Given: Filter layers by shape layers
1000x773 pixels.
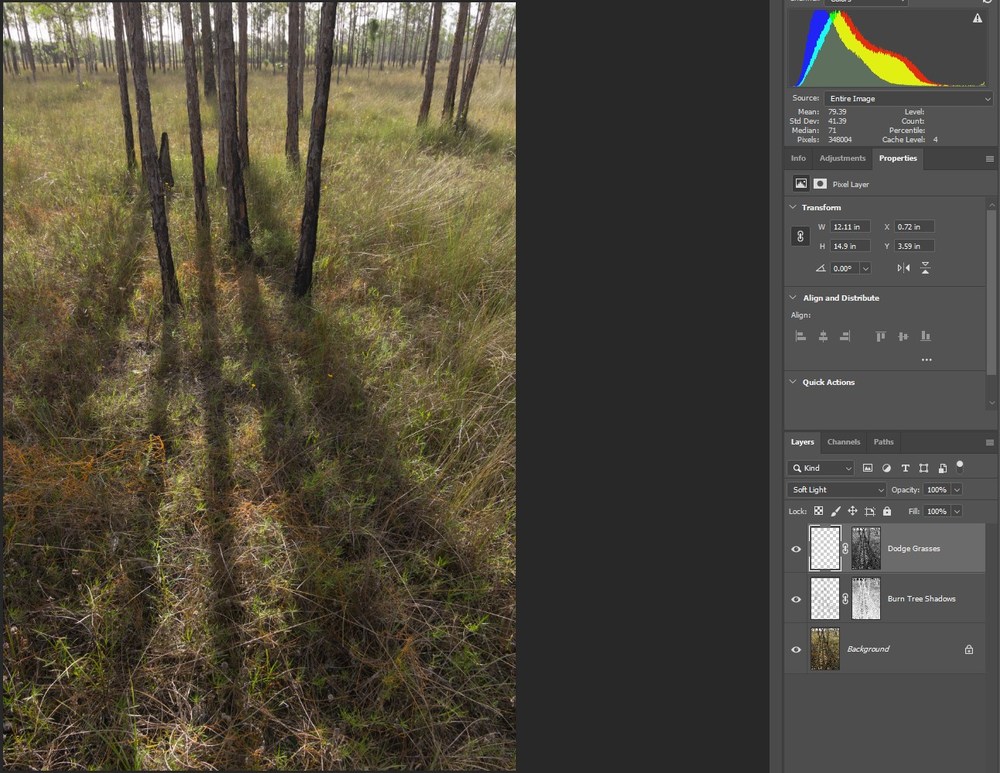Looking at the screenshot, I should click(923, 468).
